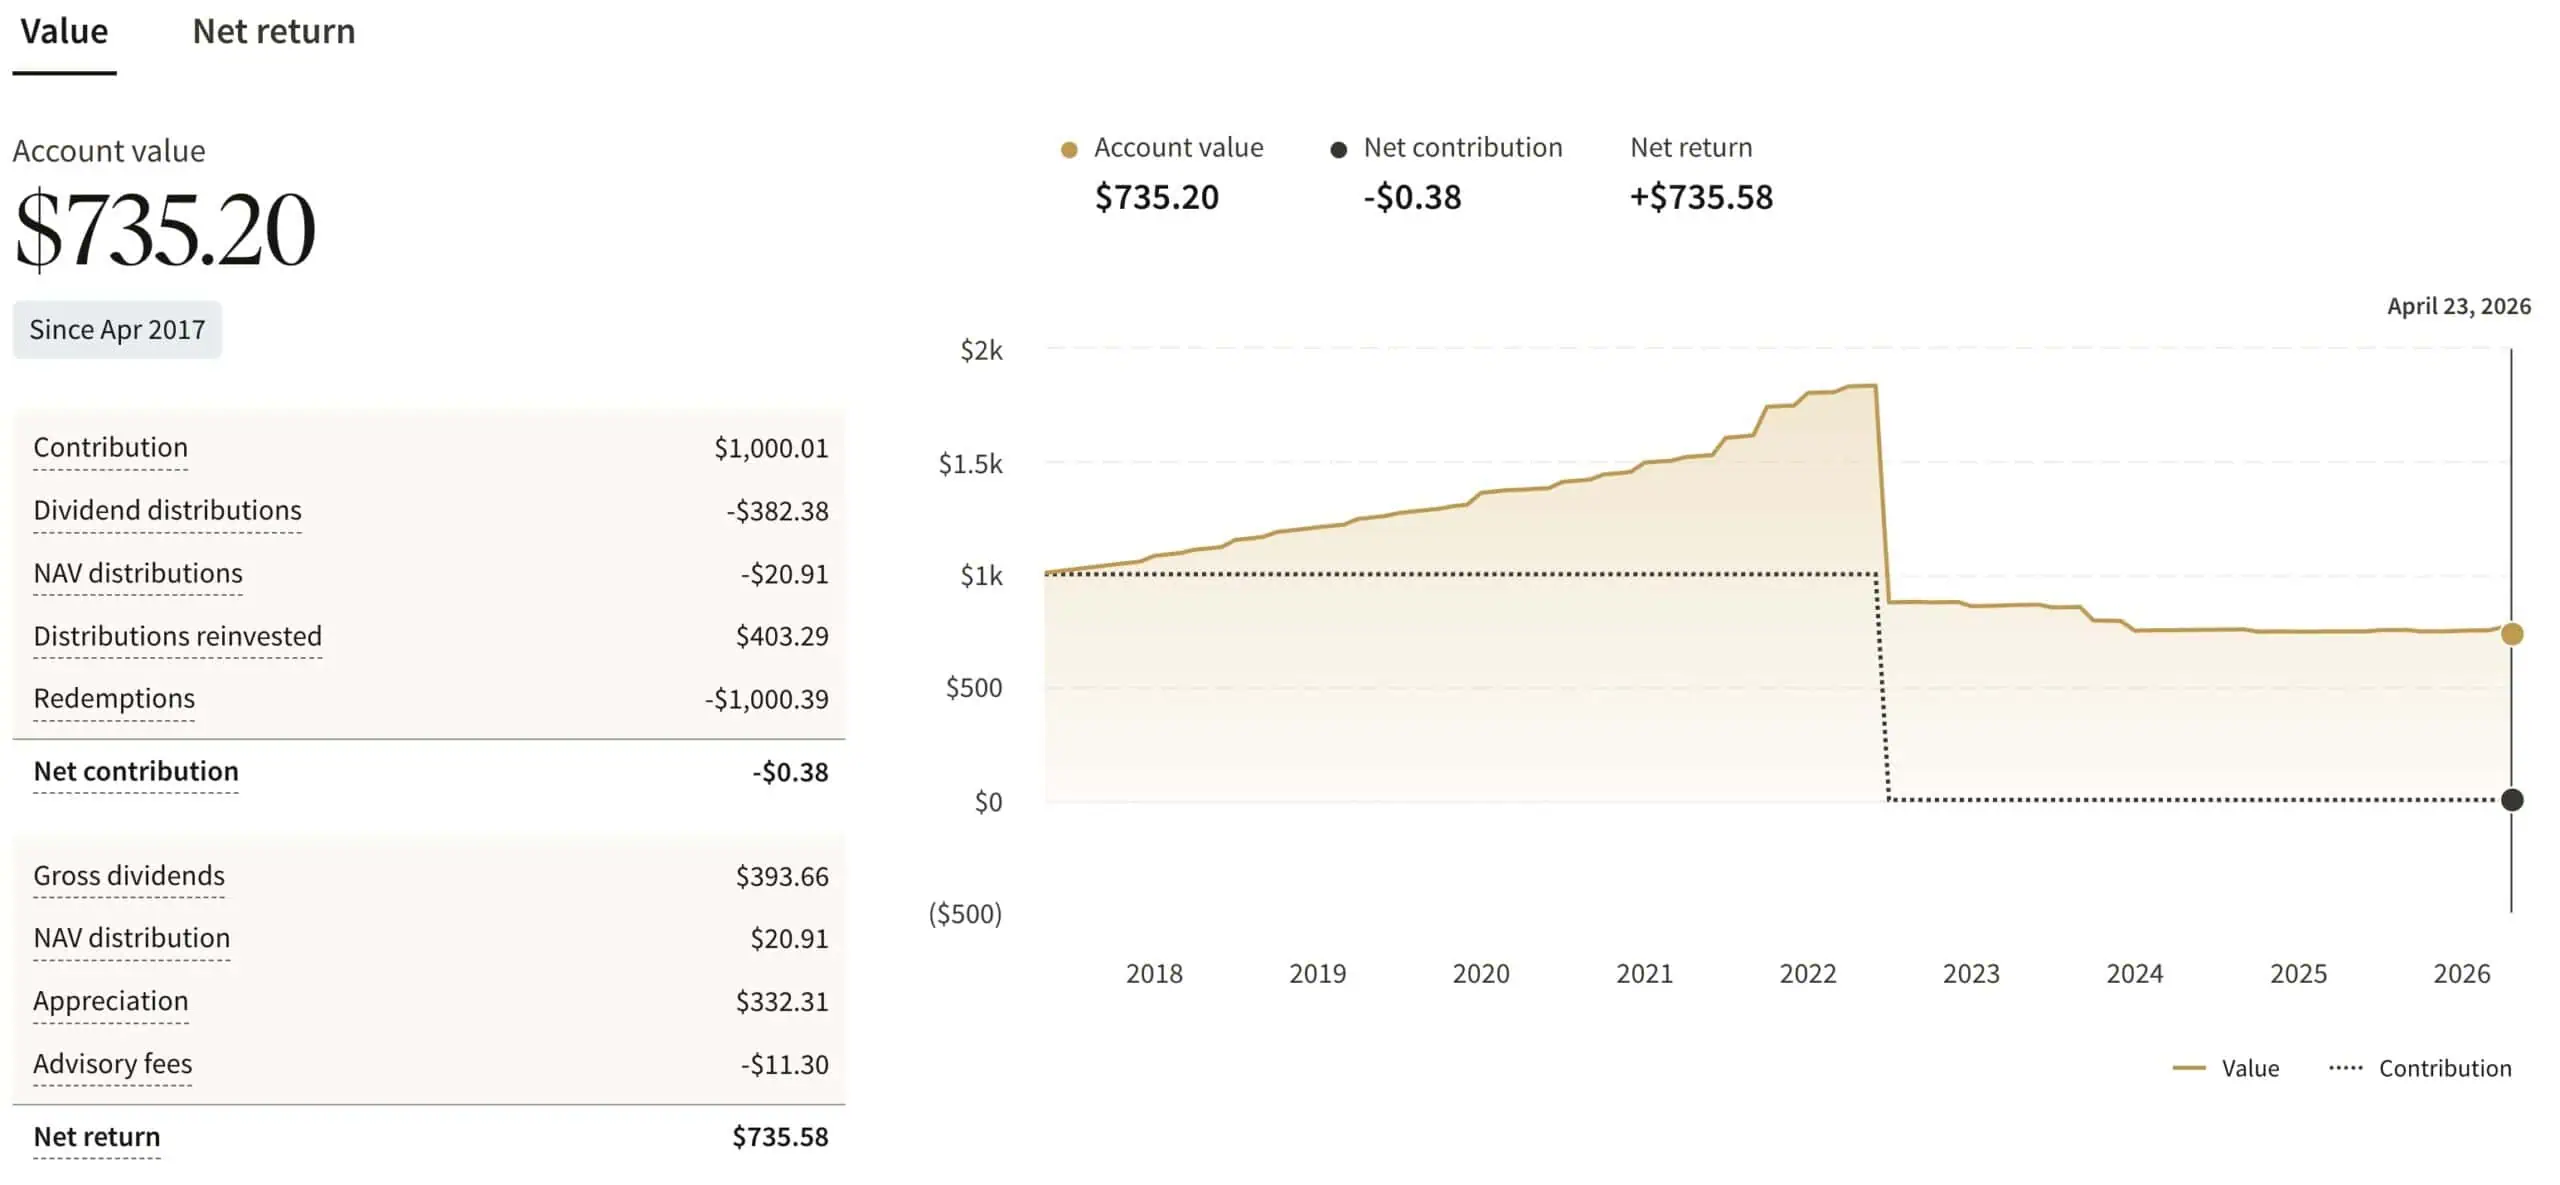Click the NAV distributions term
2560x1185 pixels.
[x=138, y=574]
